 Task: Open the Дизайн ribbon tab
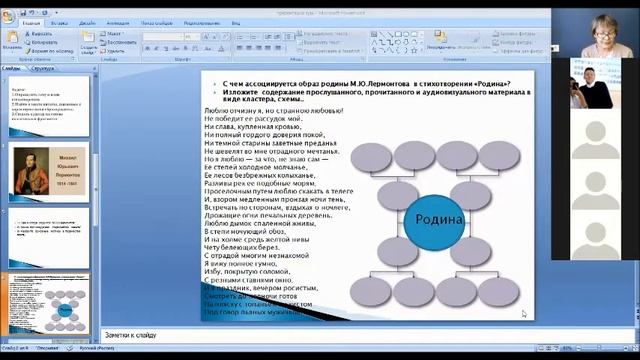coord(87,23)
